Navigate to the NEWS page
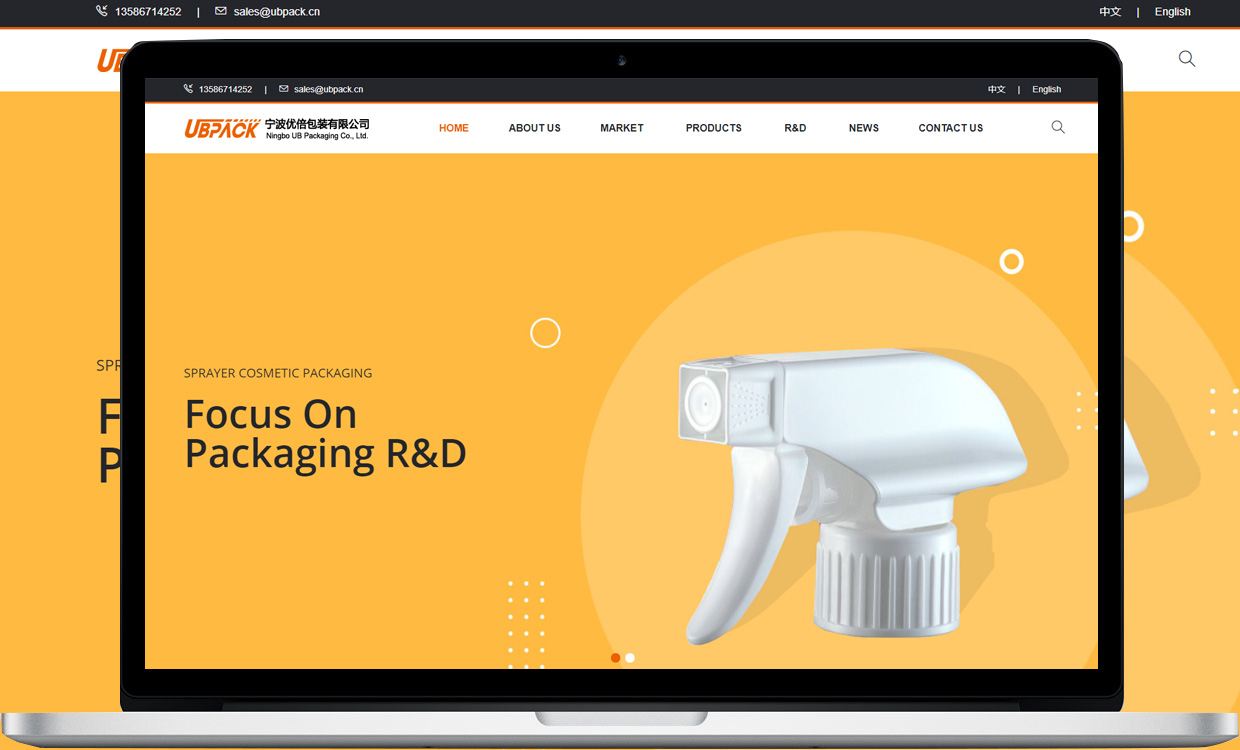 tap(864, 128)
